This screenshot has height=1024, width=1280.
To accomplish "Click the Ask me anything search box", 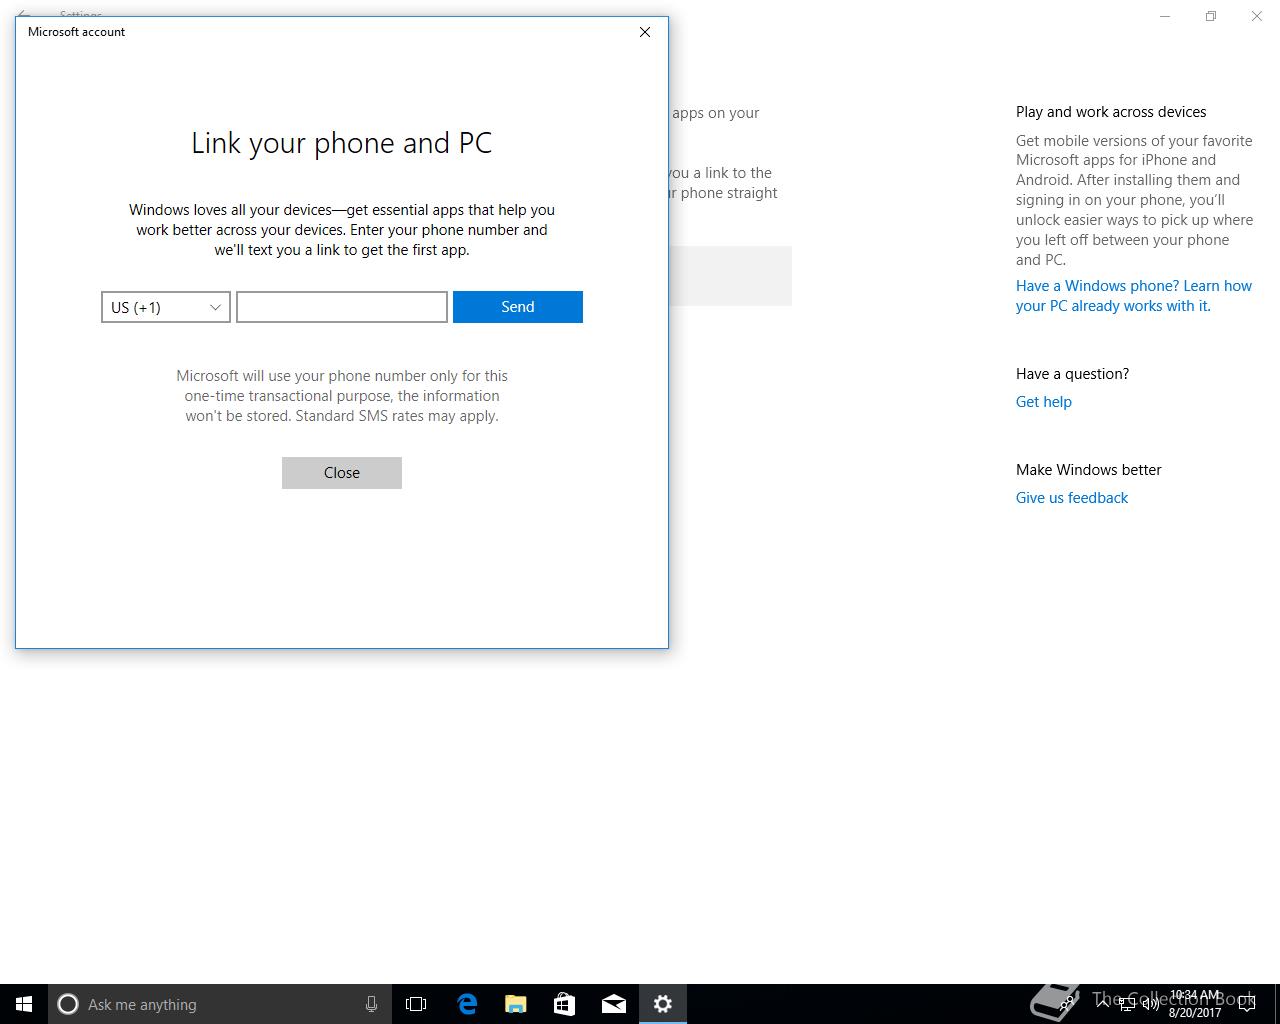I will (x=220, y=1004).
